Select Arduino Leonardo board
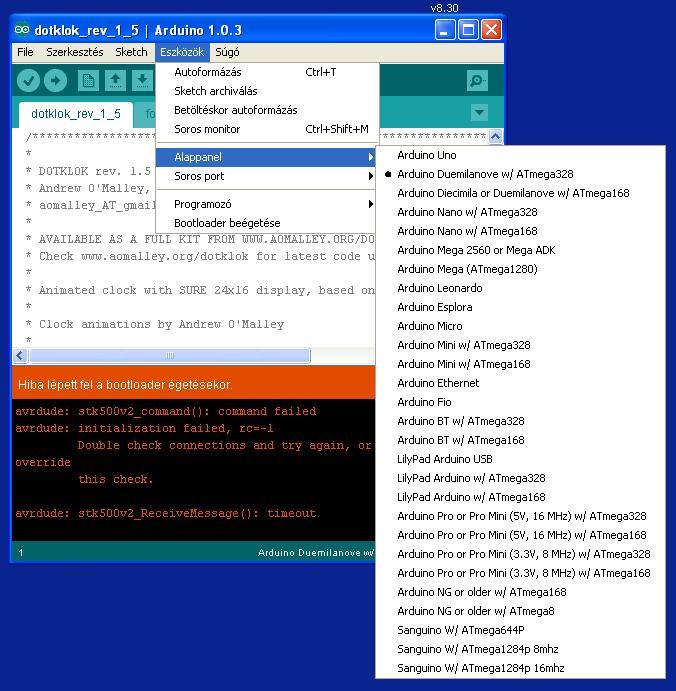Screen dimensions: 676x691 [520, 288]
